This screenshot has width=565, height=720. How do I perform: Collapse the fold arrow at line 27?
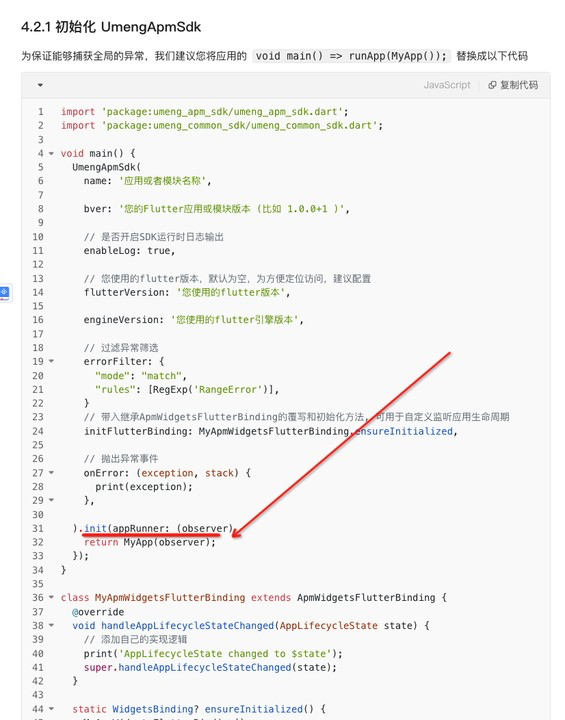tap(51, 472)
